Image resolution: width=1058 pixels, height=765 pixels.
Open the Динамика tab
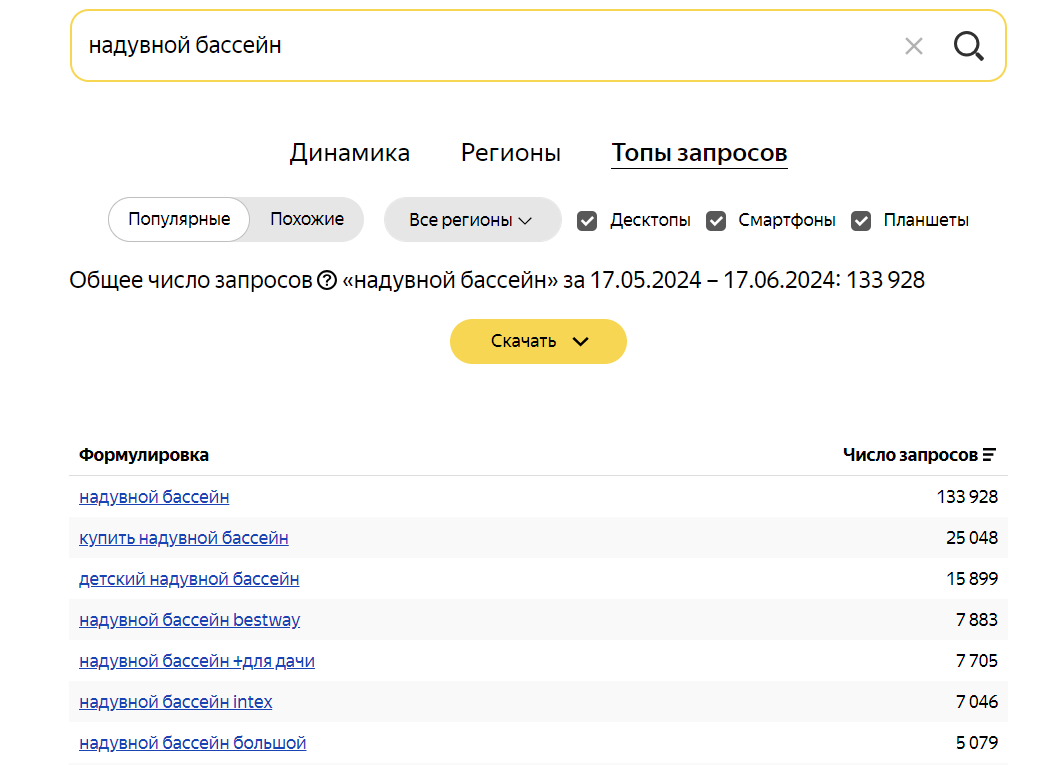click(350, 152)
